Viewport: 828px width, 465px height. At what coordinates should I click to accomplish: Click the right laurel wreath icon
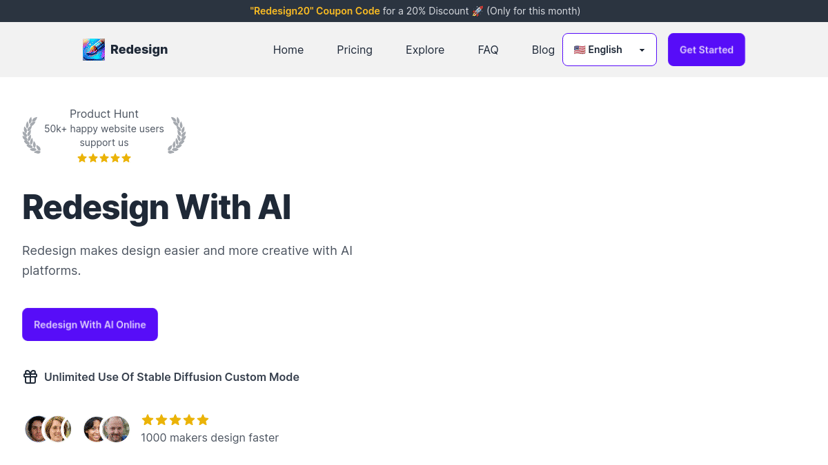point(177,135)
